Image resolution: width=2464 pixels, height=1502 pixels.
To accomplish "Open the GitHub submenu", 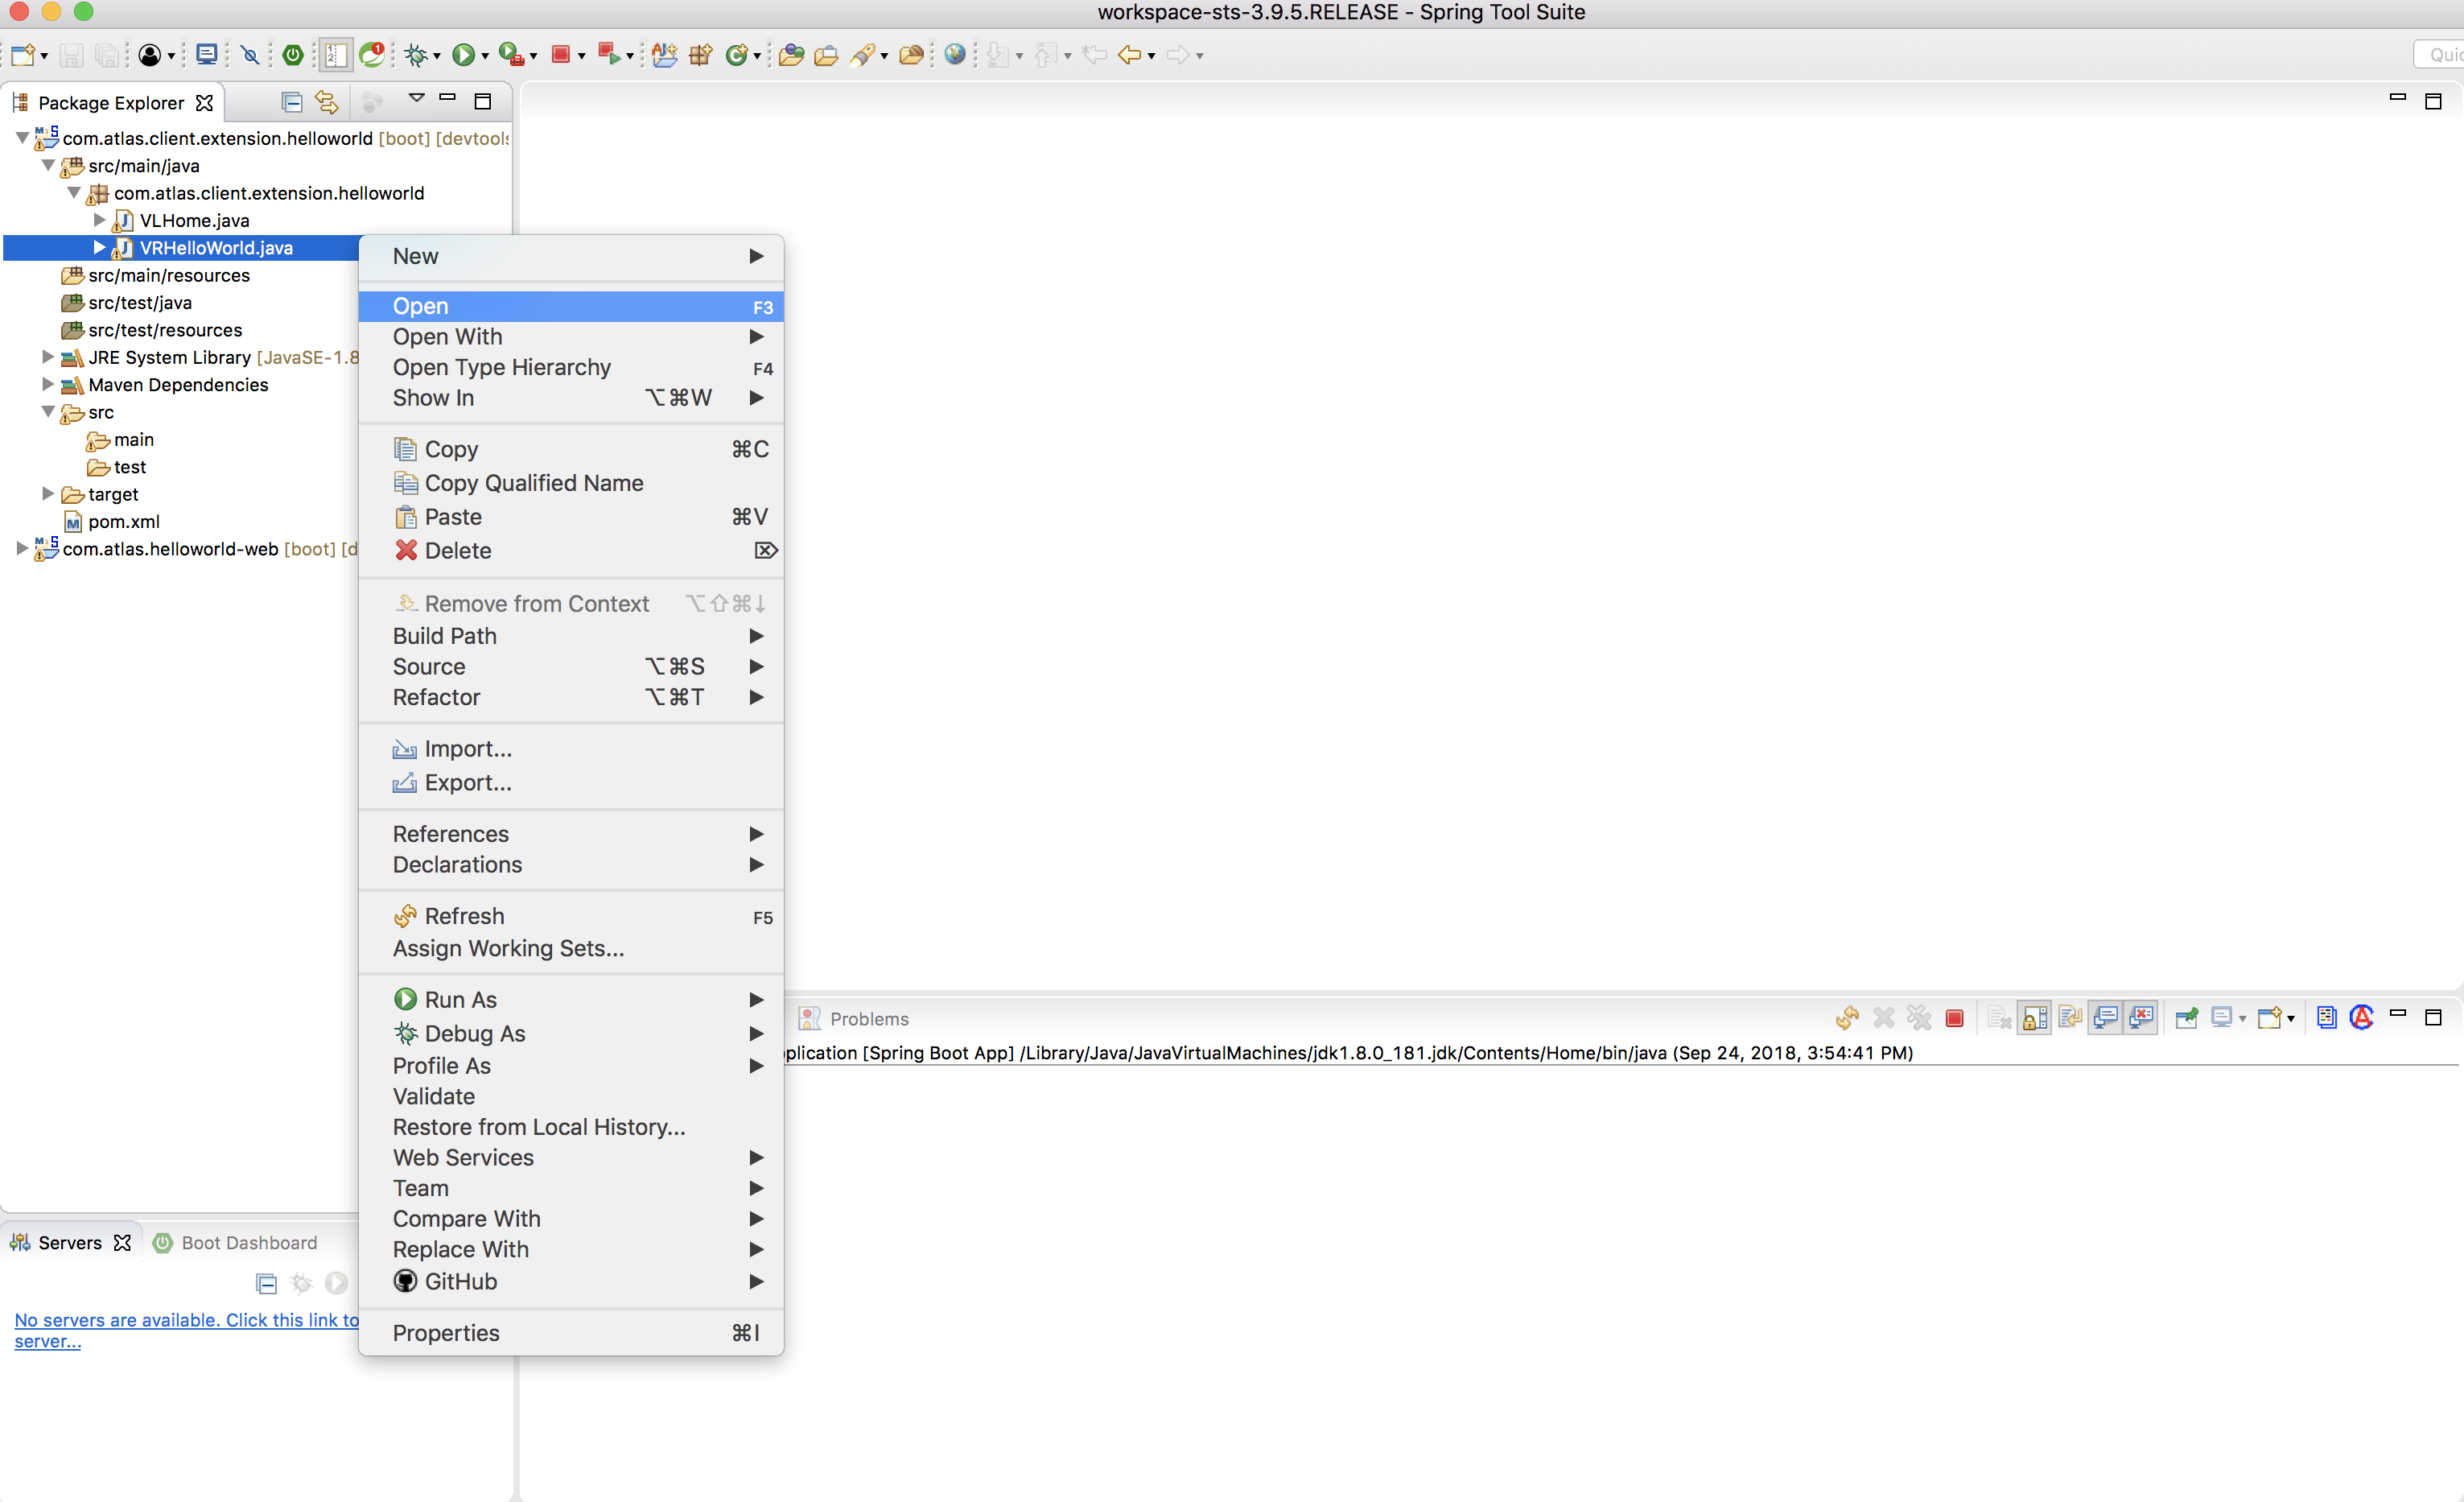I will tap(571, 1281).
